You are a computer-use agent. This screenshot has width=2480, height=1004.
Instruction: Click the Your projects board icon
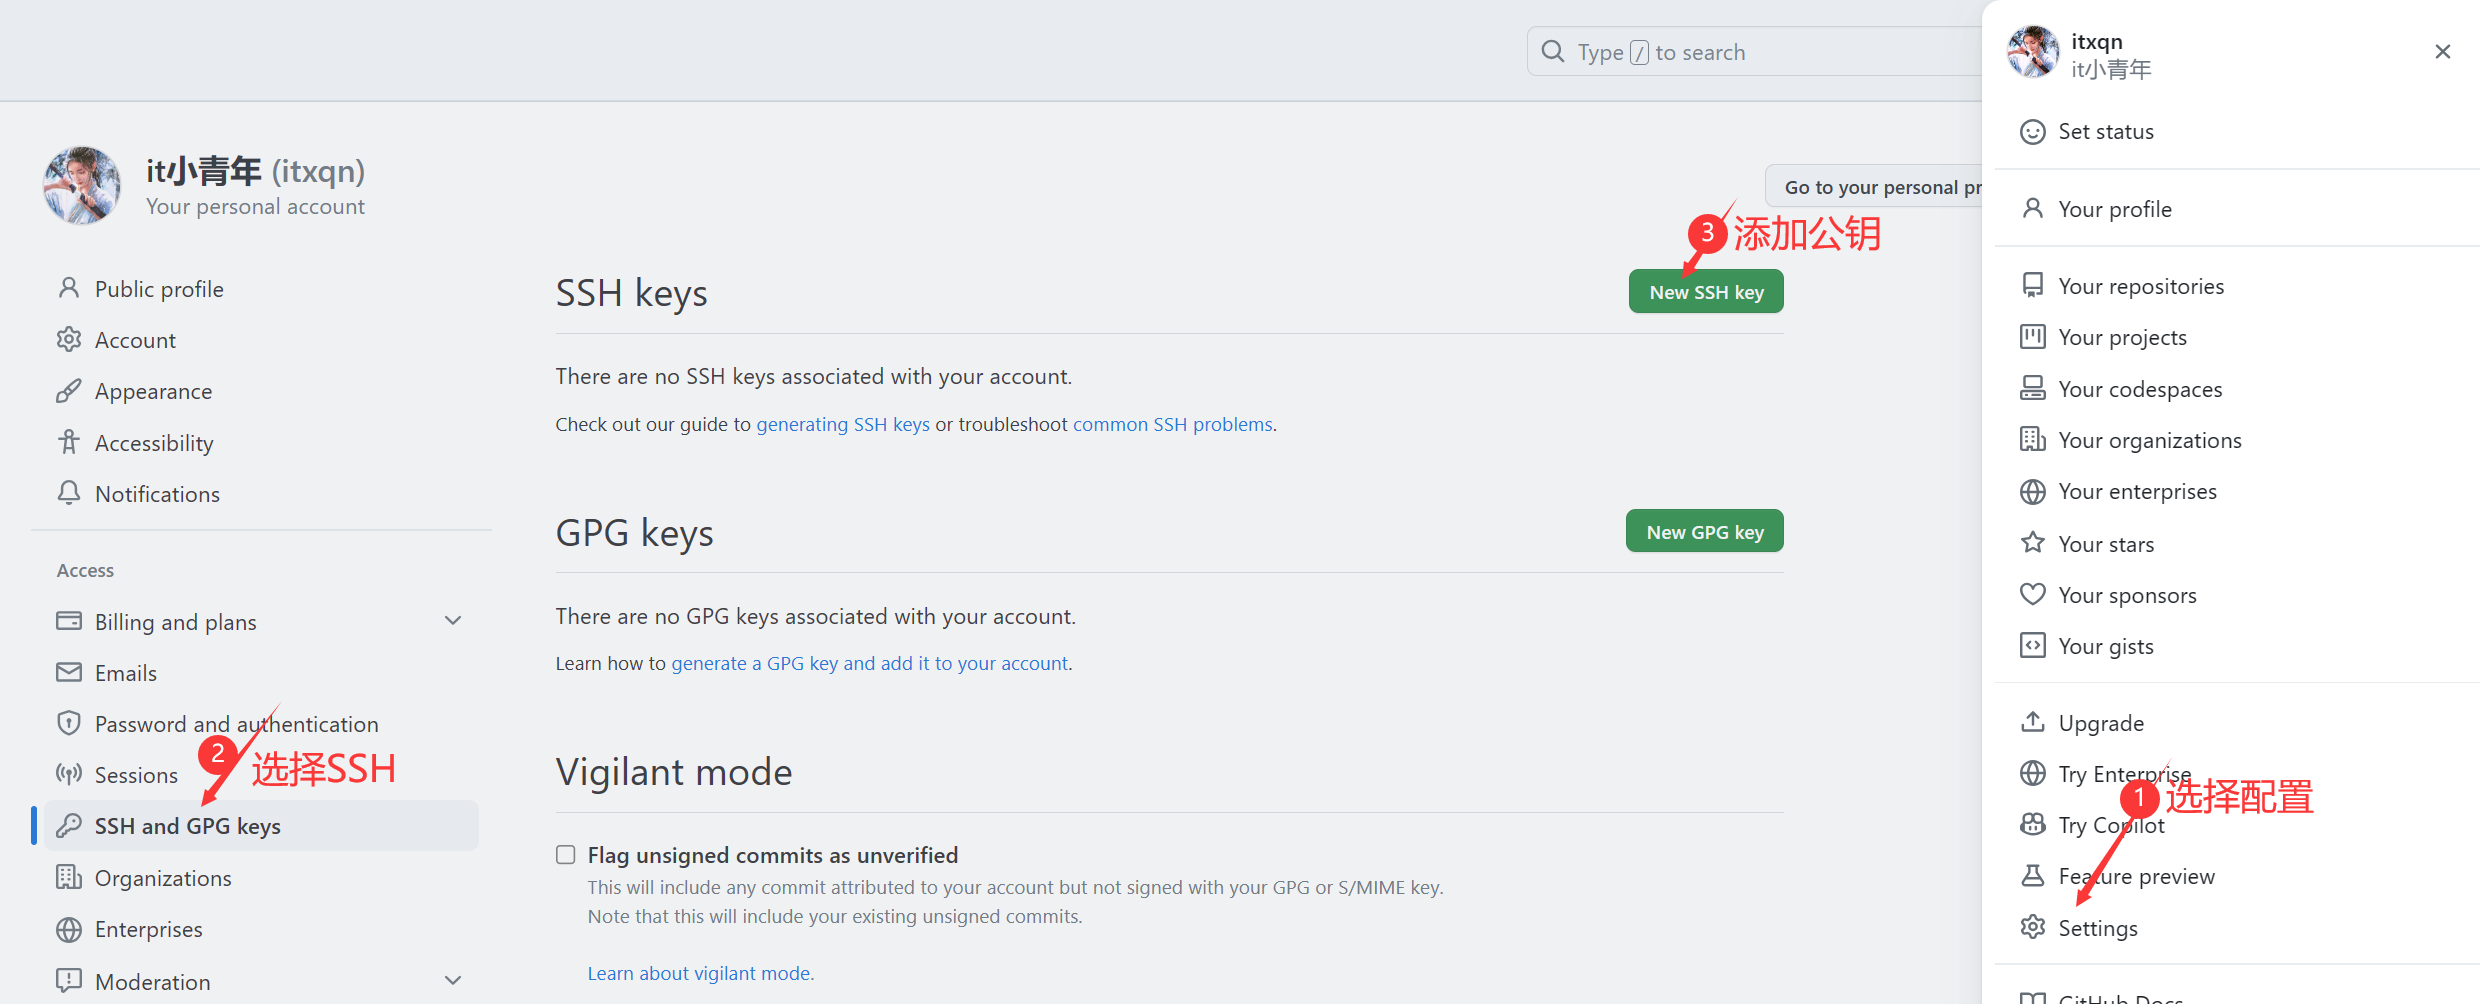(x=2033, y=337)
